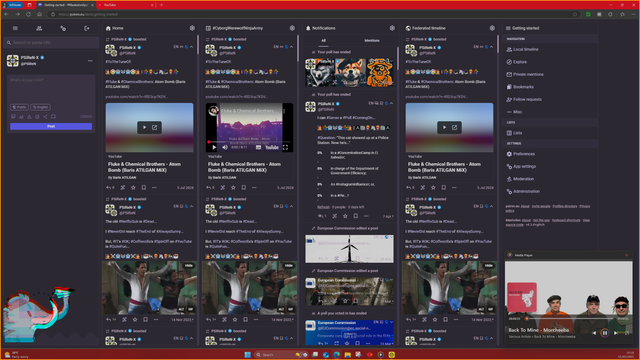Focus the Search or paste URL field

tap(51, 42)
